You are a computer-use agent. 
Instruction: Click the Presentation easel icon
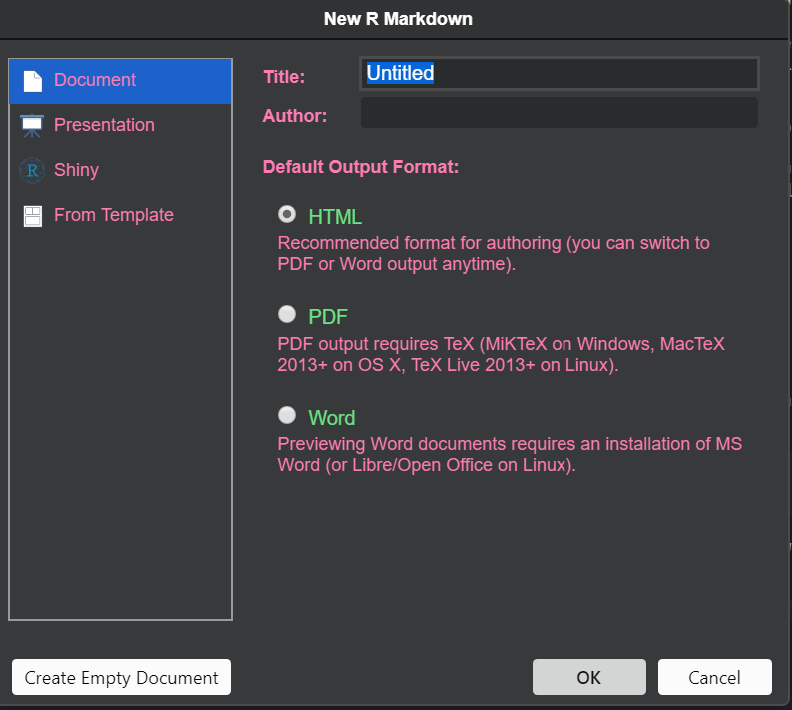pyautogui.click(x=32, y=126)
